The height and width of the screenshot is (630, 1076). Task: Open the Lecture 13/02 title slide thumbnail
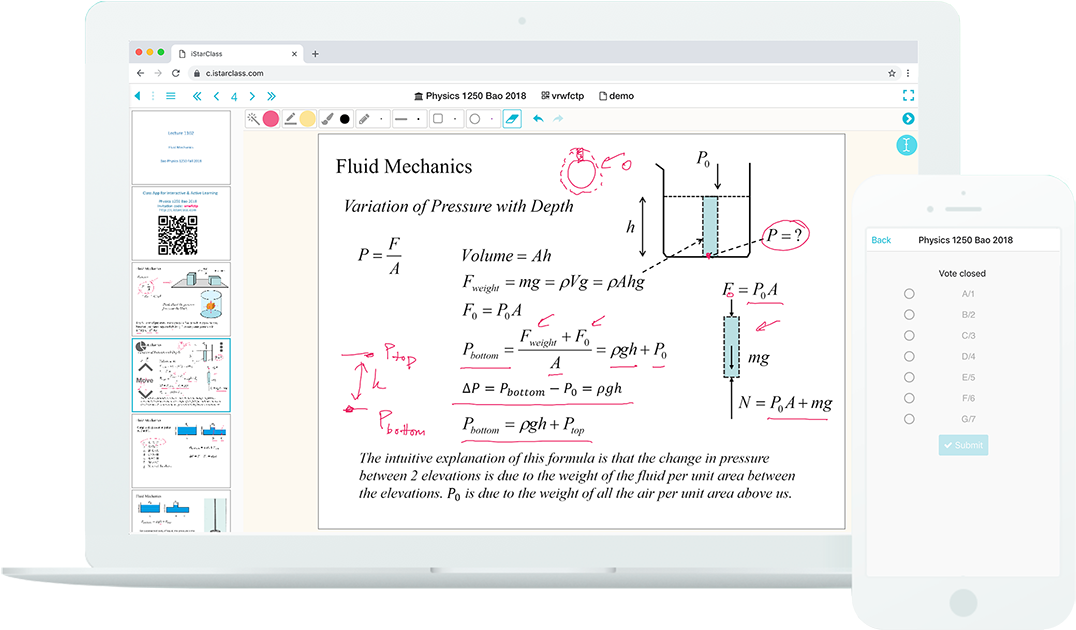pos(181,147)
